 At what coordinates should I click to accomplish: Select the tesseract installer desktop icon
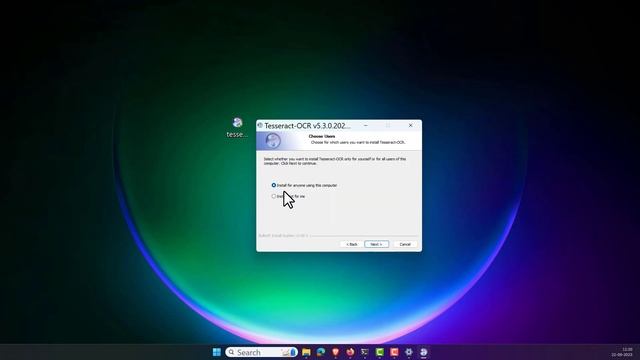[x=237, y=127]
